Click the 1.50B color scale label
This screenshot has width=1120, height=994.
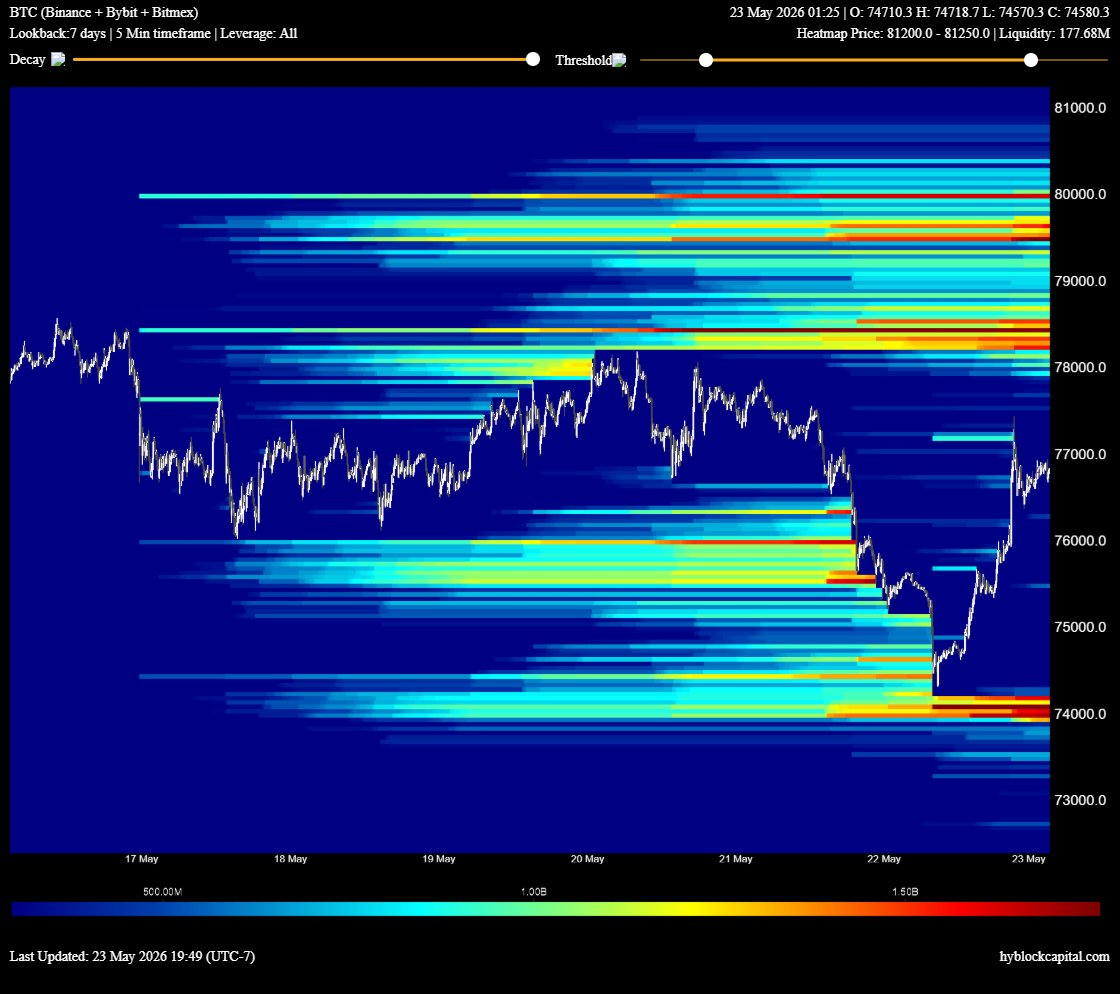point(905,892)
